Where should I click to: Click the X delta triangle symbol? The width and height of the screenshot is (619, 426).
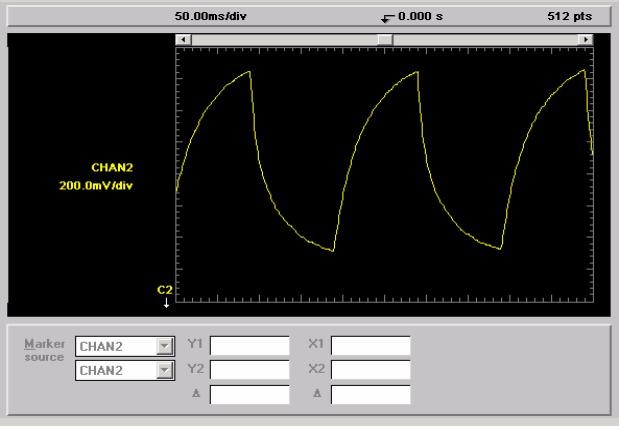(x=318, y=394)
